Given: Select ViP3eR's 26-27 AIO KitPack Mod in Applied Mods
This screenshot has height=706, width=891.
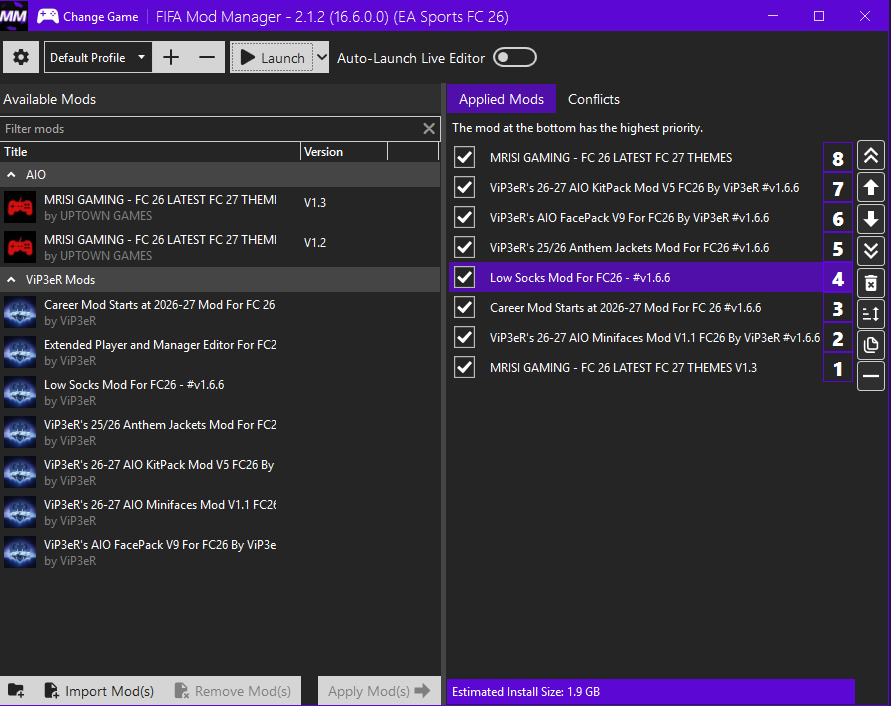Looking at the screenshot, I should point(644,188).
